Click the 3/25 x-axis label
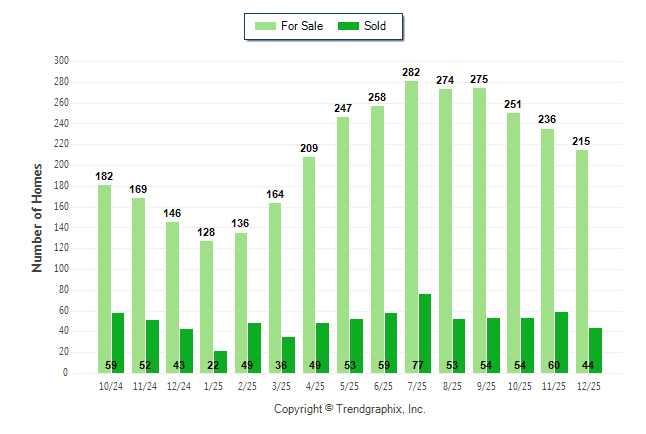646x434 pixels. pyautogui.click(x=281, y=386)
